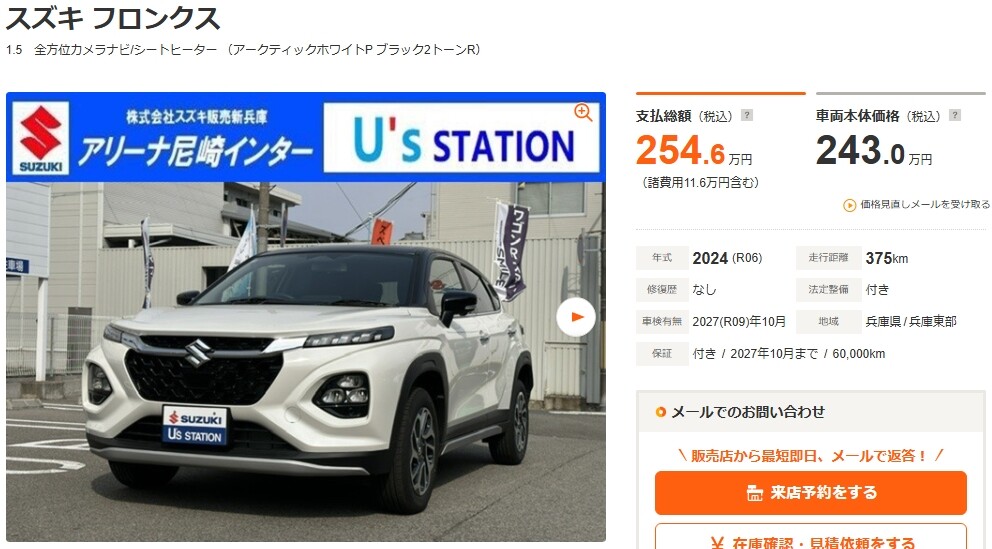992x549 pixels.
Task: Click help icon beside 支払総額
Action: tap(747, 115)
